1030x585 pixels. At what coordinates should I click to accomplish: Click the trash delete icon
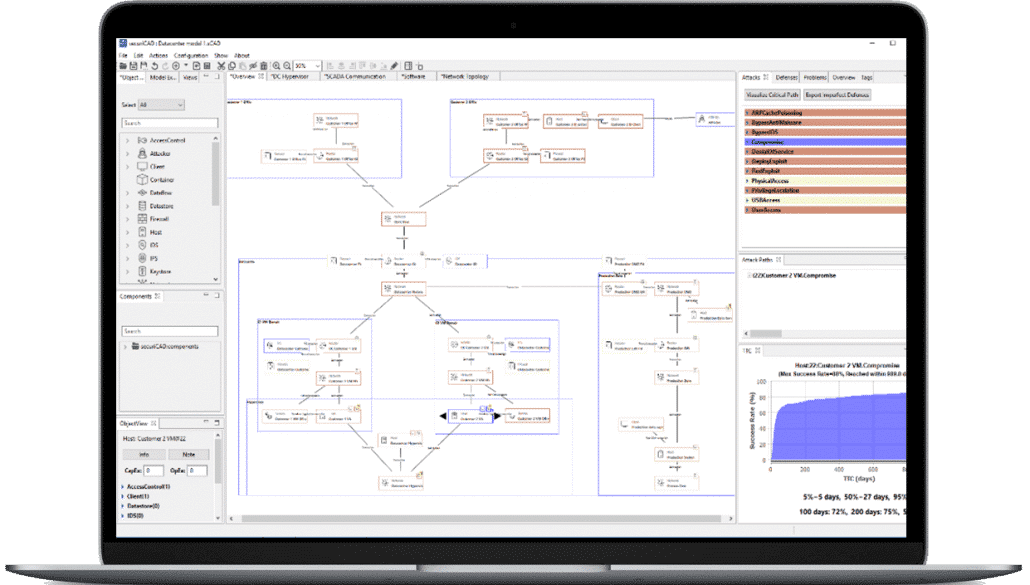tap(263, 66)
